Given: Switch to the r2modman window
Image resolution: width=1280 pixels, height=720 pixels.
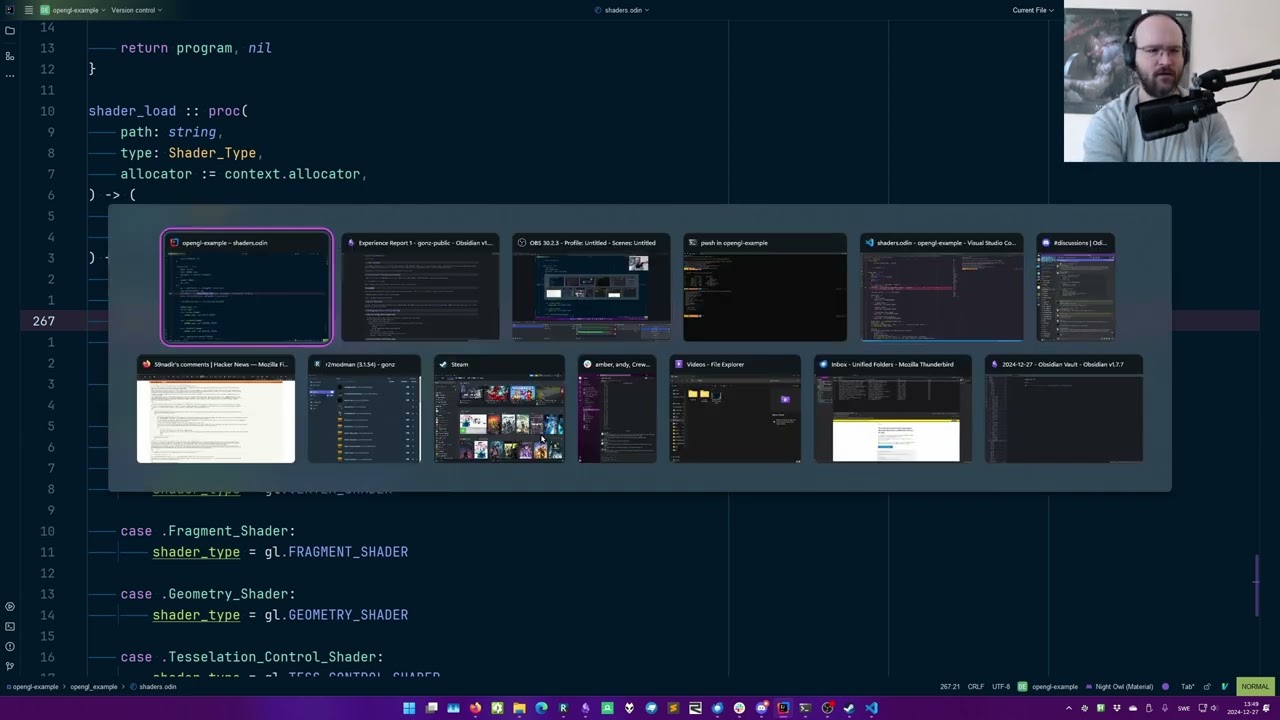Looking at the screenshot, I should tap(364, 410).
